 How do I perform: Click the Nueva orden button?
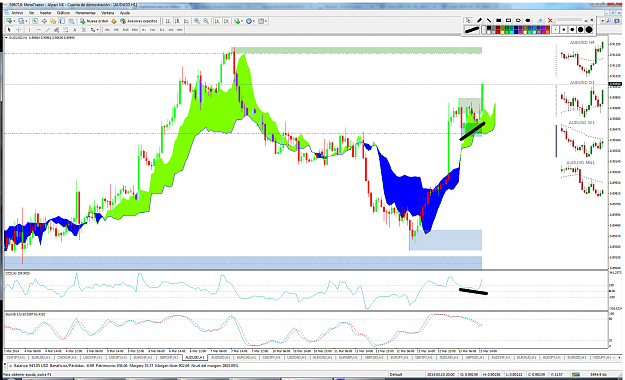coord(94,21)
